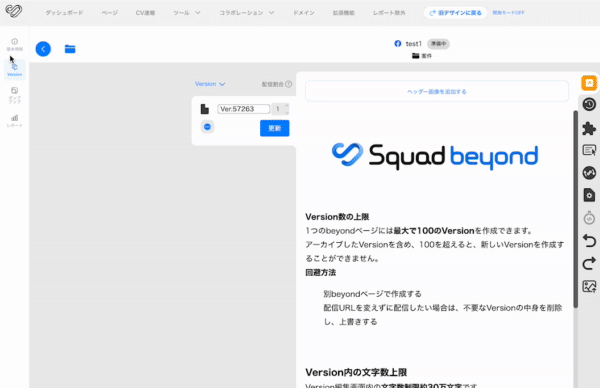Open the ページ menu item
The height and width of the screenshot is (388, 600).
(x=110, y=13)
